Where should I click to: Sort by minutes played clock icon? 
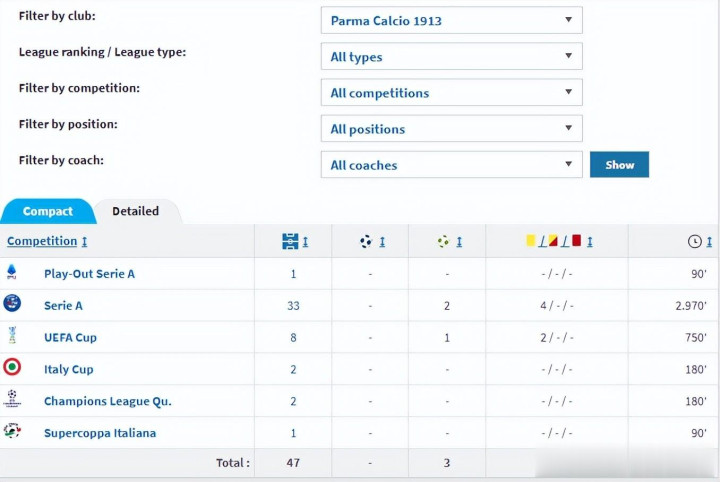point(694,241)
